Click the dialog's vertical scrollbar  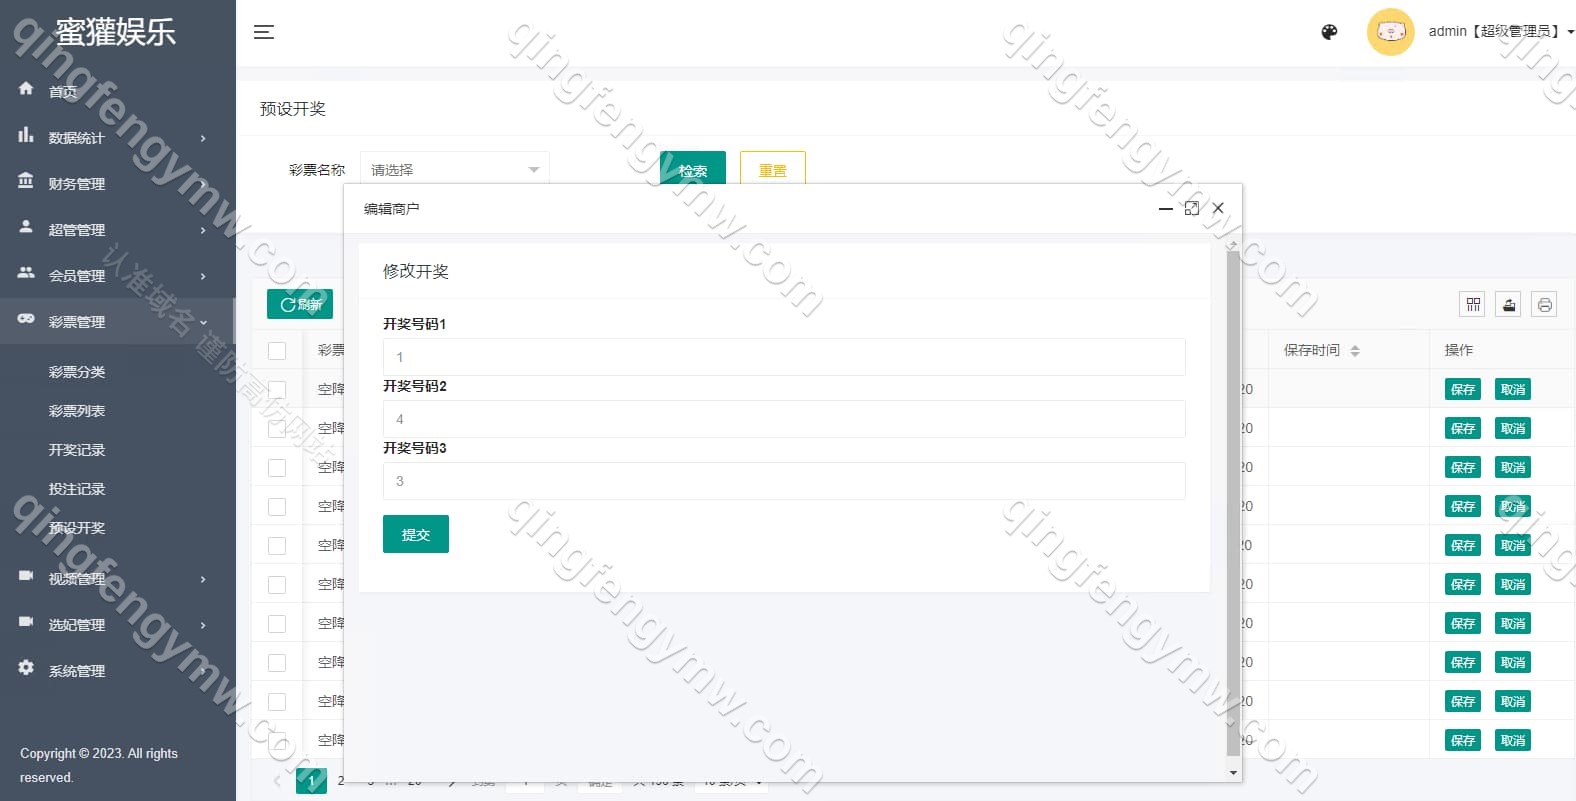(1232, 500)
